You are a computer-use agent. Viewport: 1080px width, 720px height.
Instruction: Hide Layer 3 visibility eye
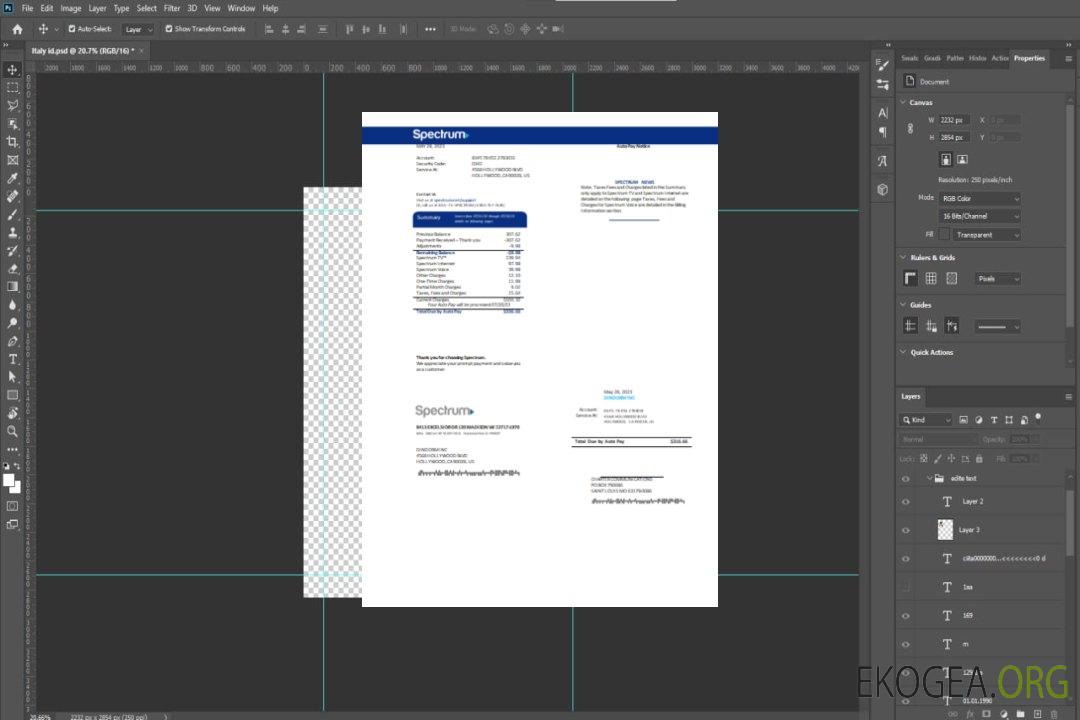click(906, 531)
